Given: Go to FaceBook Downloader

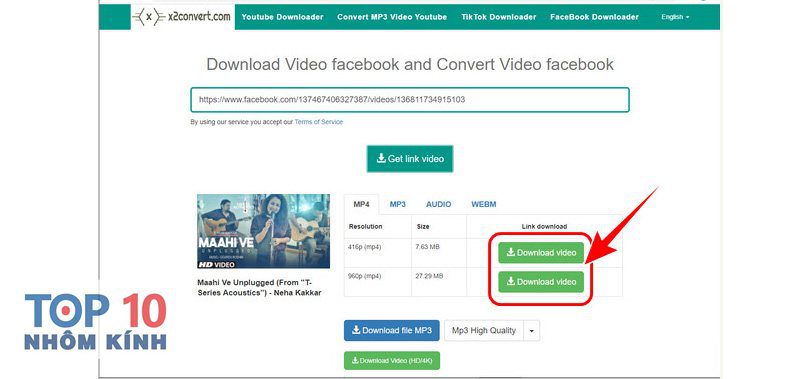Looking at the screenshot, I should [x=594, y=17].
